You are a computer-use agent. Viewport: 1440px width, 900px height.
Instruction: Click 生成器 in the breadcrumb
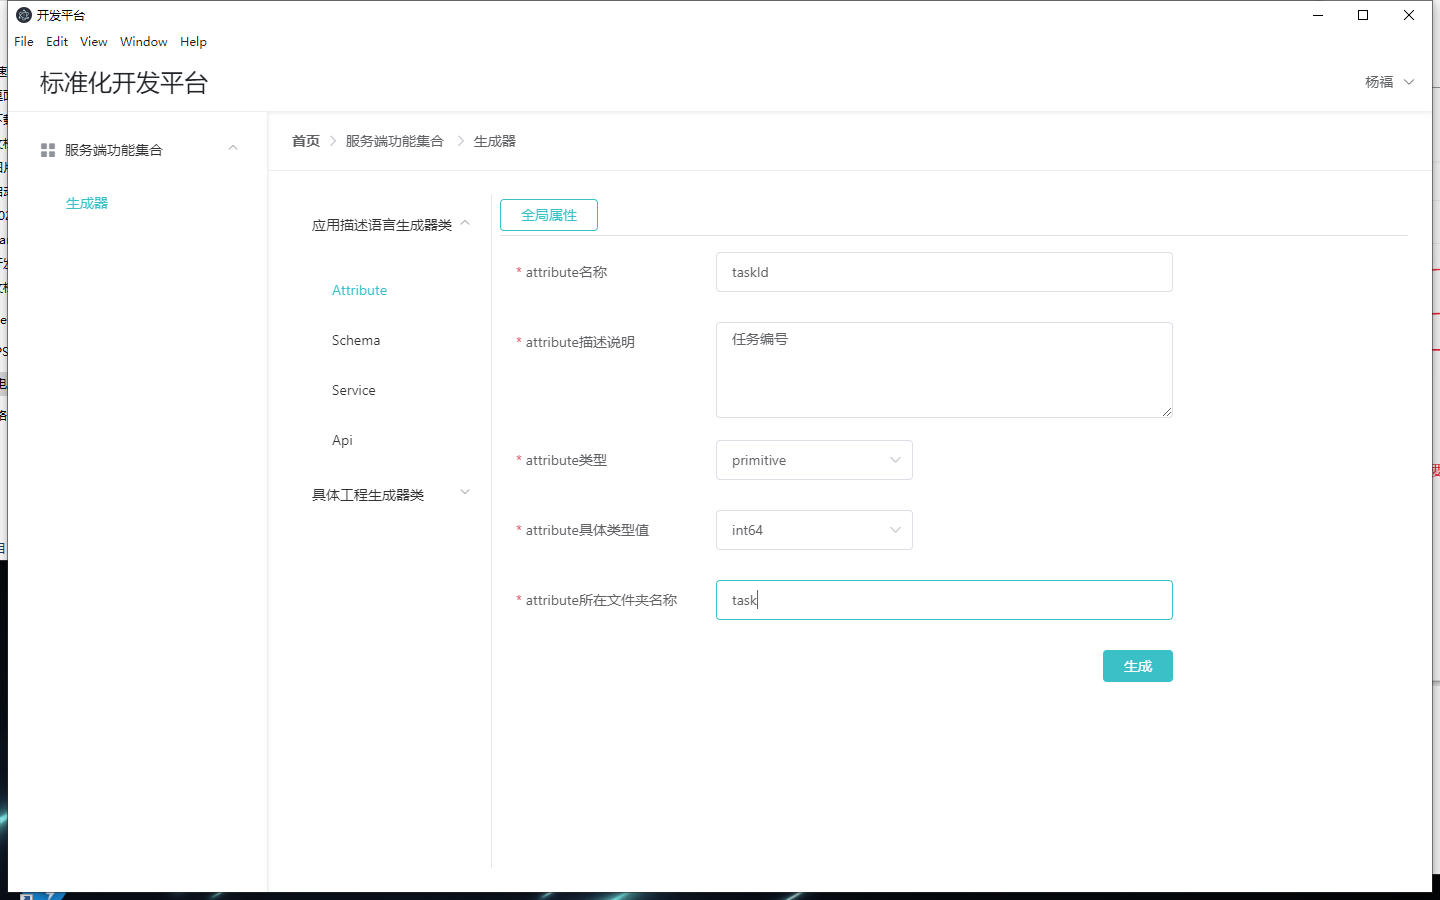point(495,141)
